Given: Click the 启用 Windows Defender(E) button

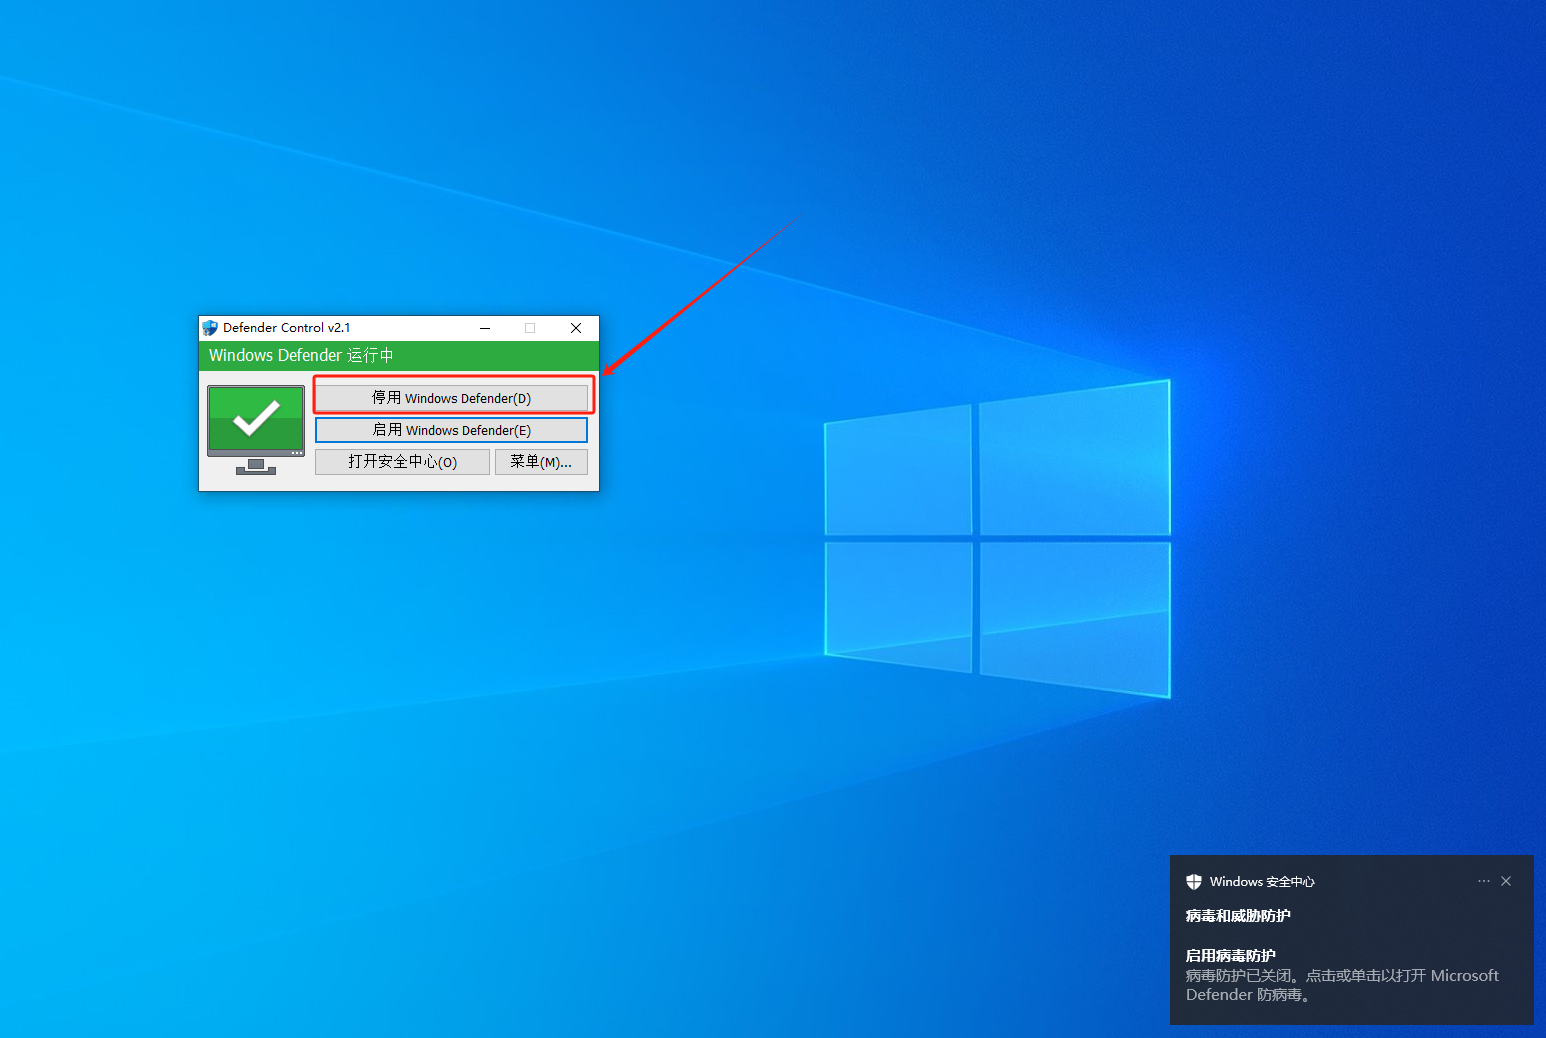Looking at the screenshot, I should tap(451, 430).
